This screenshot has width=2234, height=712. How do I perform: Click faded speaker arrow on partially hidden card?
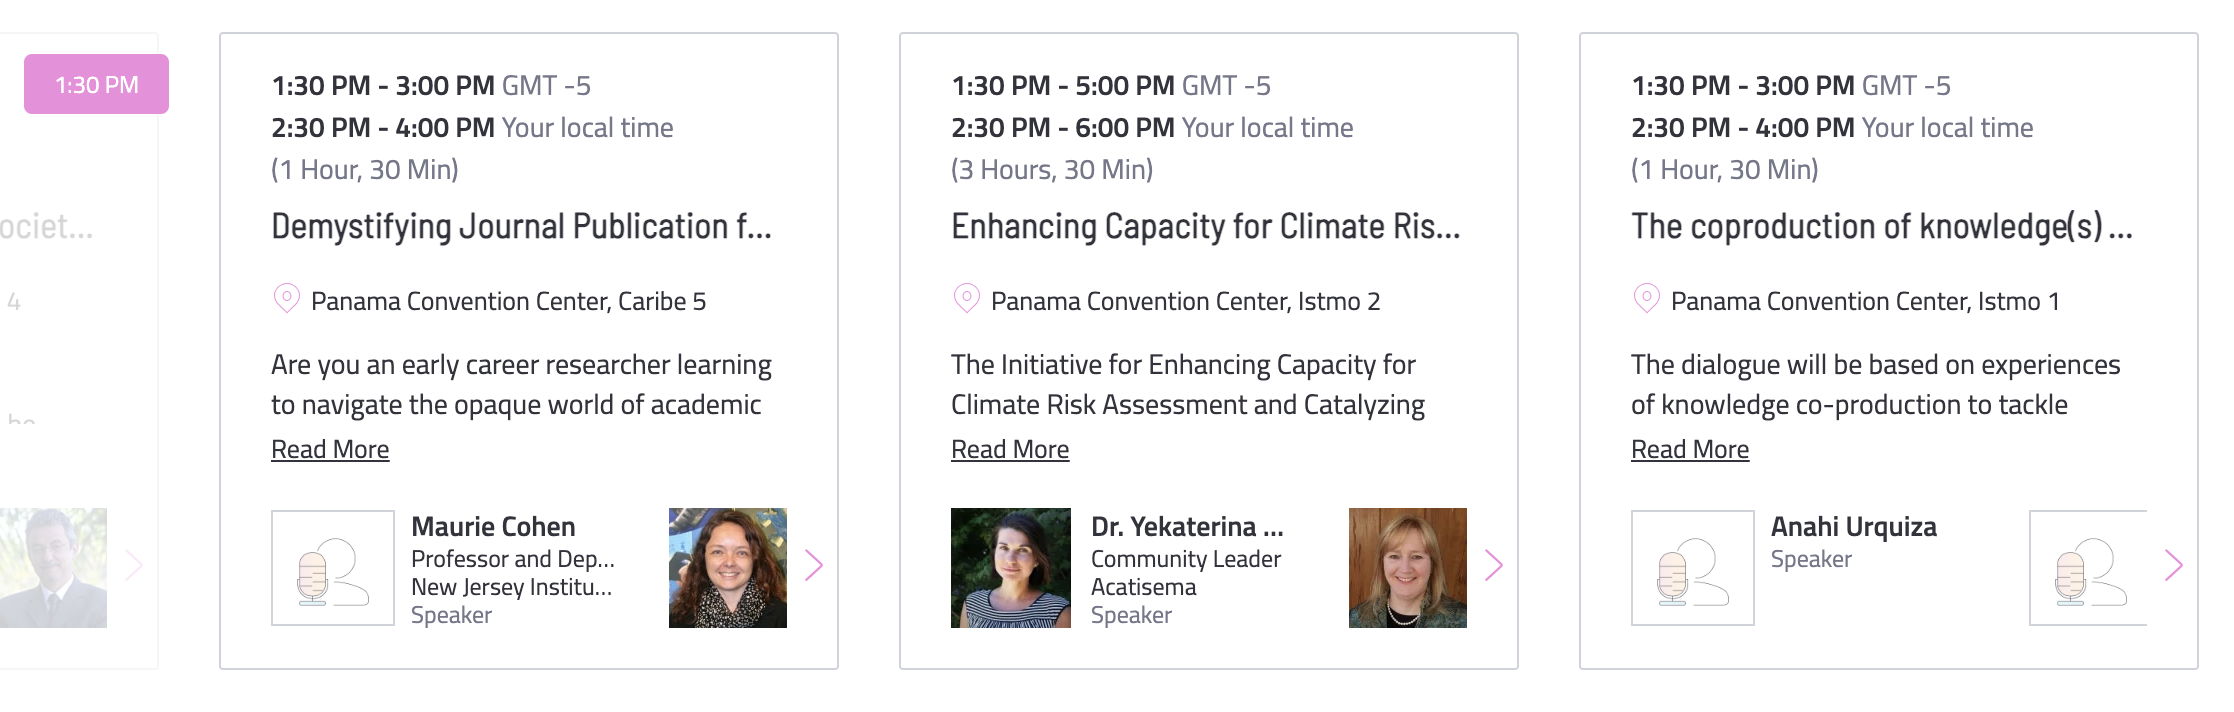click(134, 566)
